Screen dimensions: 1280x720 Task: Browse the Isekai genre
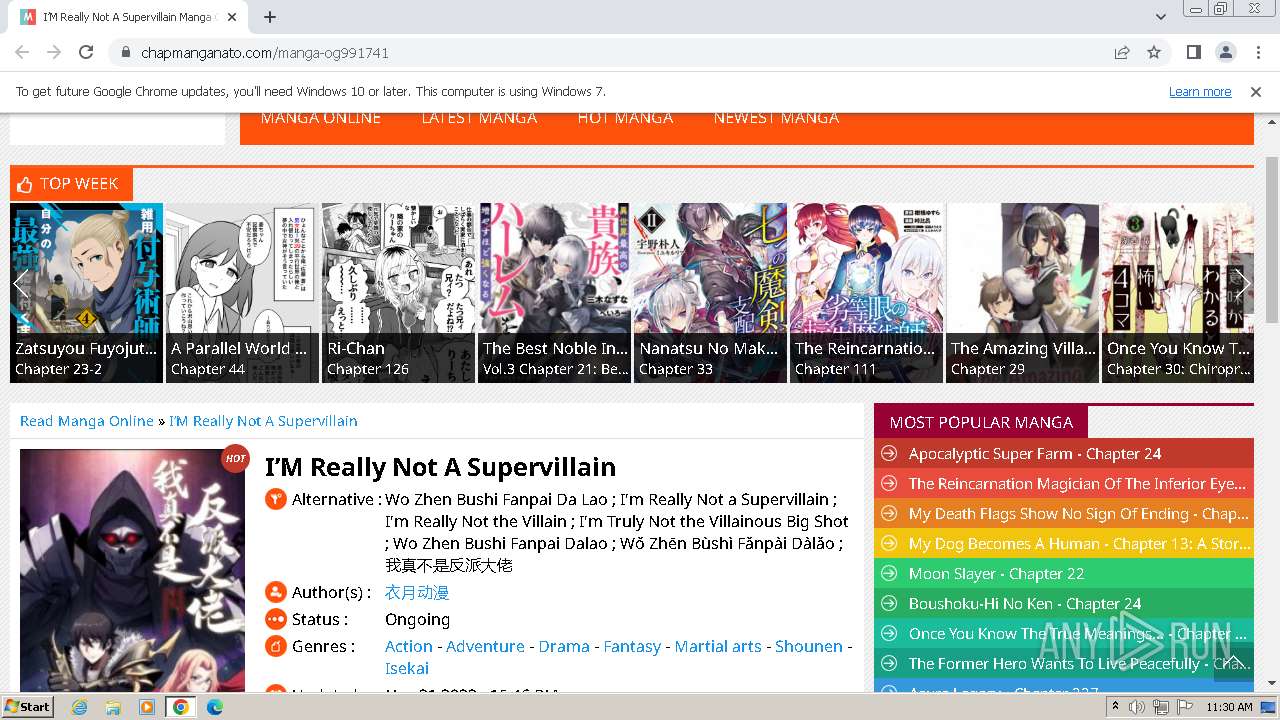click(x=407, y=668)
